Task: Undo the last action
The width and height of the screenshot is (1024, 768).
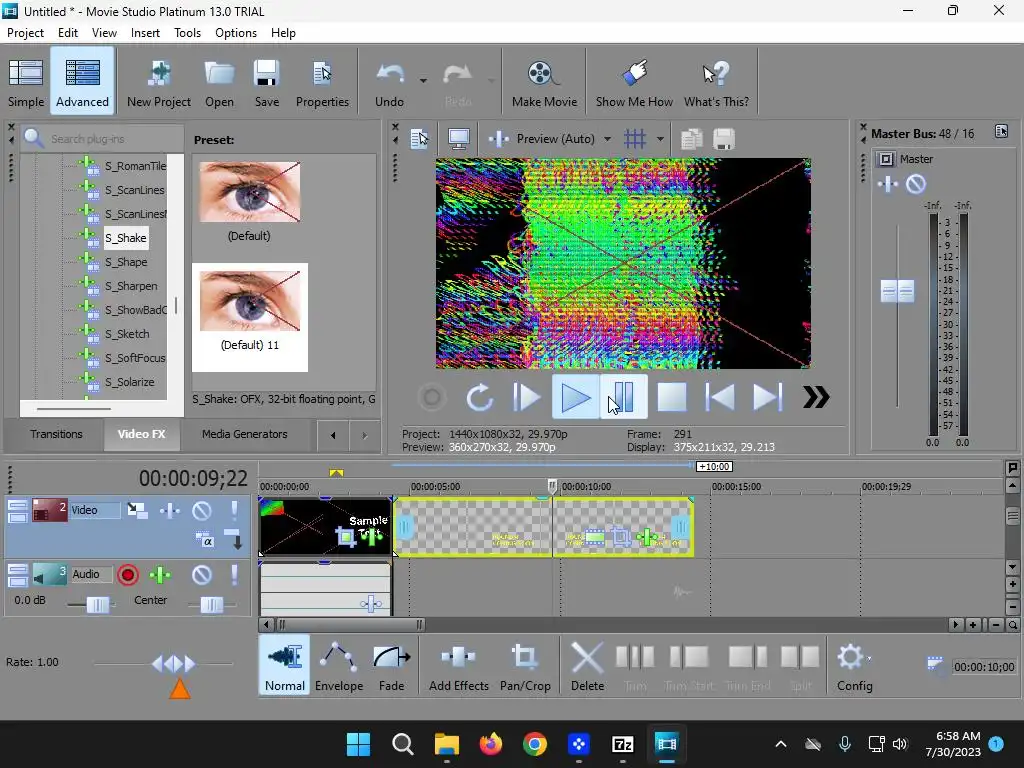Action: click(x=389, y=82)
